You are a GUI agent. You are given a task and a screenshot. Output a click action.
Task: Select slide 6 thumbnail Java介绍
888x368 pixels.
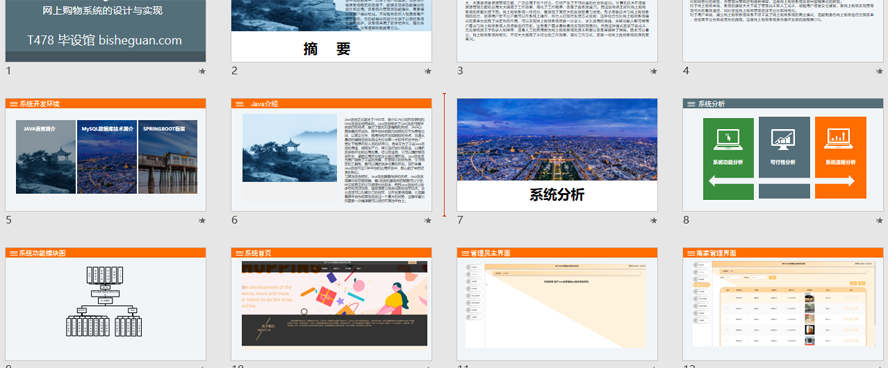[x=331, y=155]
